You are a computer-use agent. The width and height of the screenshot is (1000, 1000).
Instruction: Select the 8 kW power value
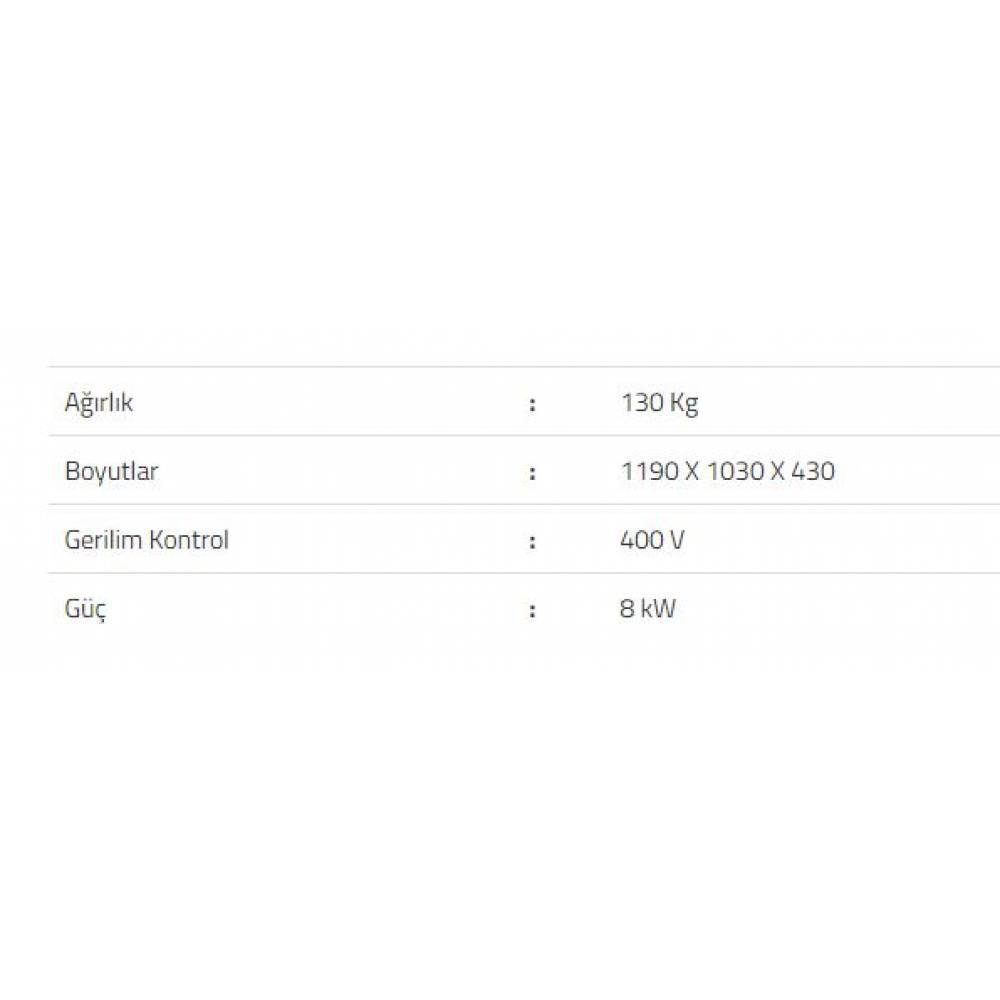647,609
